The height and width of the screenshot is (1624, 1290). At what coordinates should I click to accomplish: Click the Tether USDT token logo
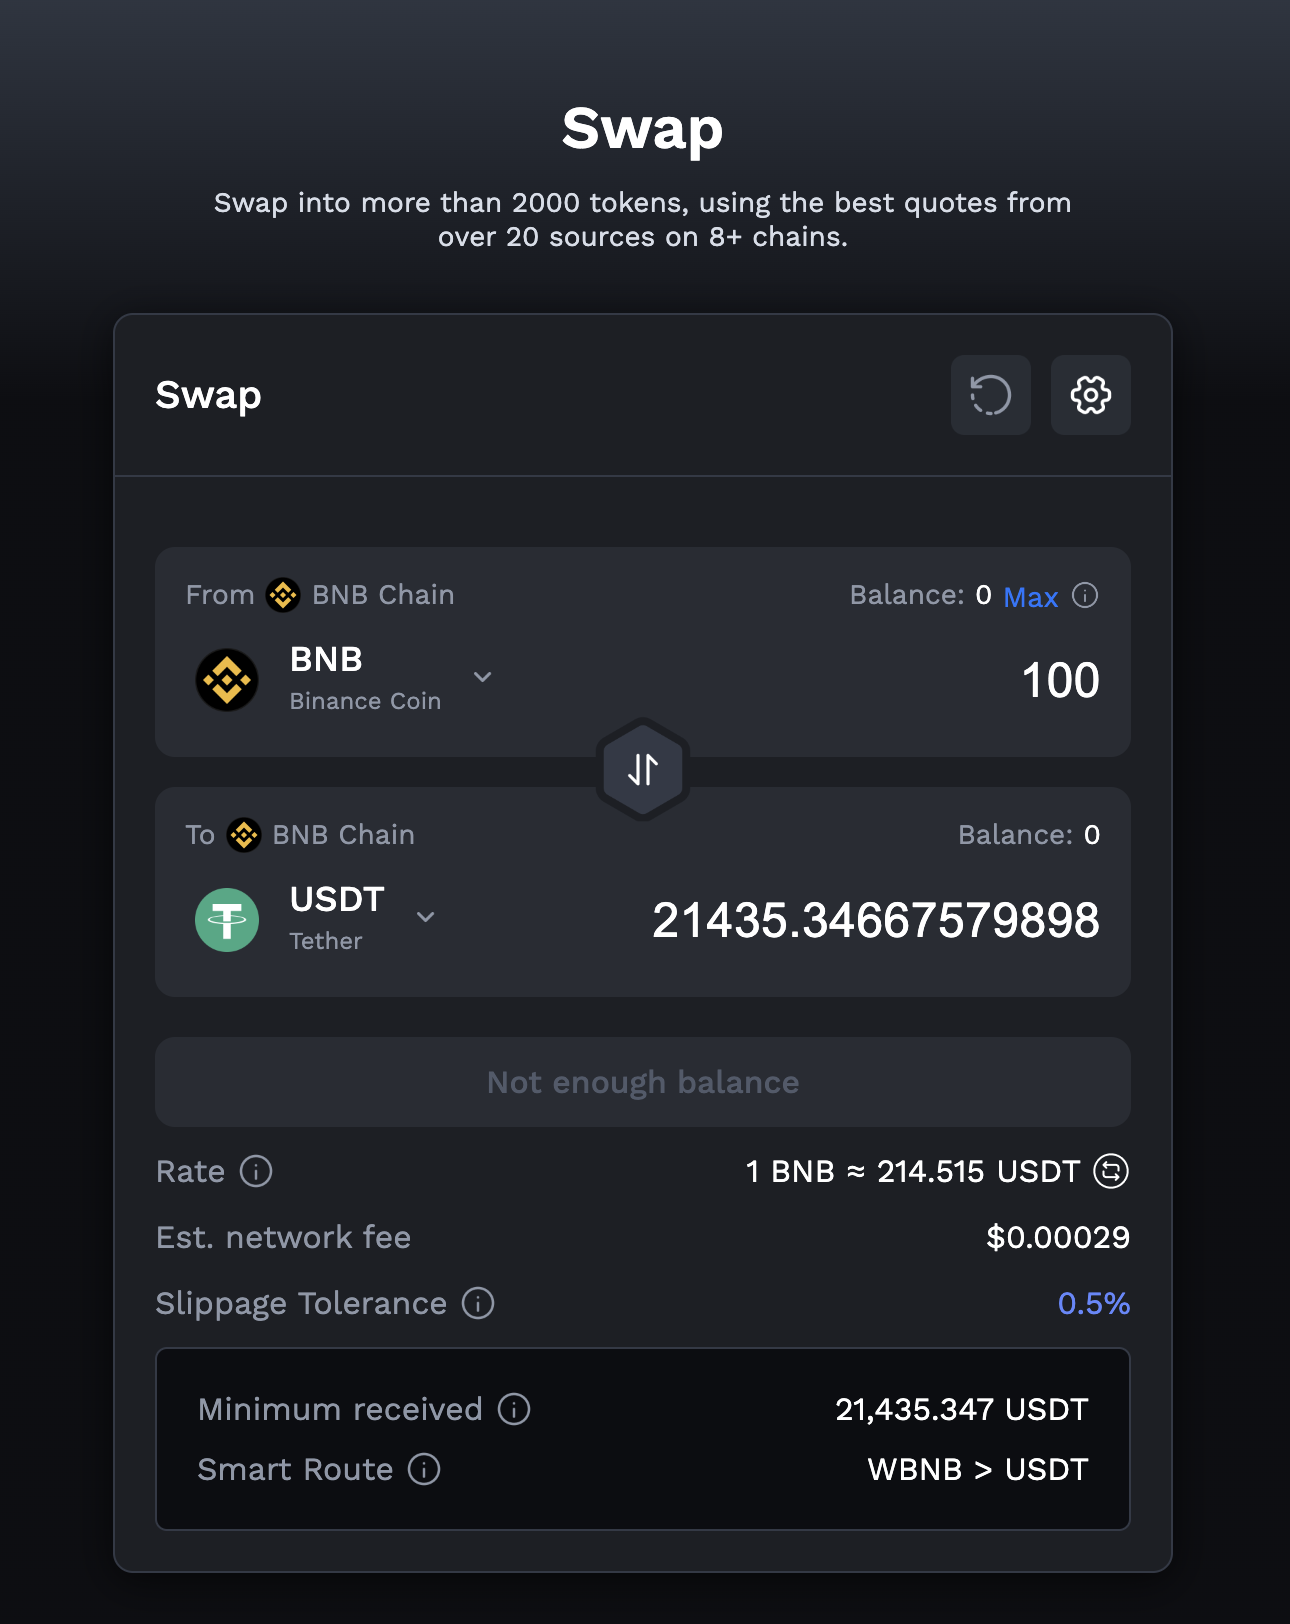coord(227,920)
